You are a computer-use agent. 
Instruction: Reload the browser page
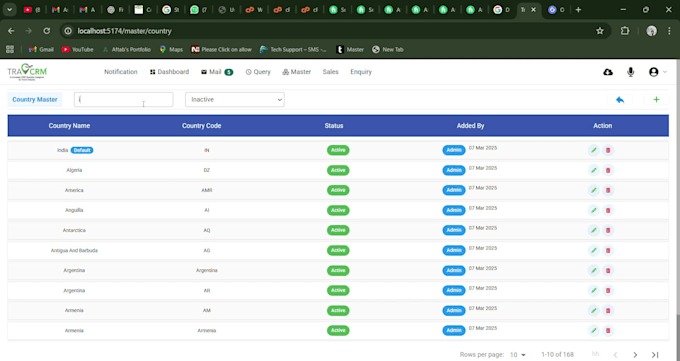click(x=46, y=31)
